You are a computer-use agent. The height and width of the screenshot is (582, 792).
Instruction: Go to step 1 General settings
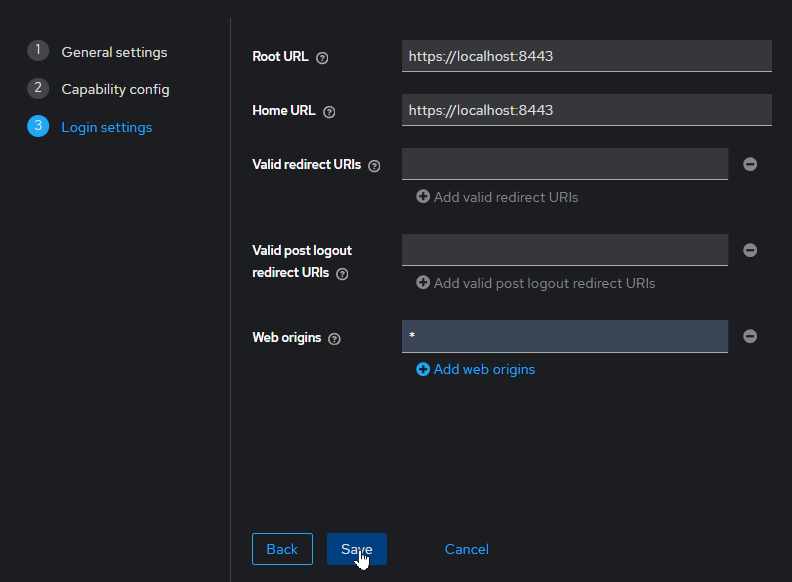click(114, 52)
